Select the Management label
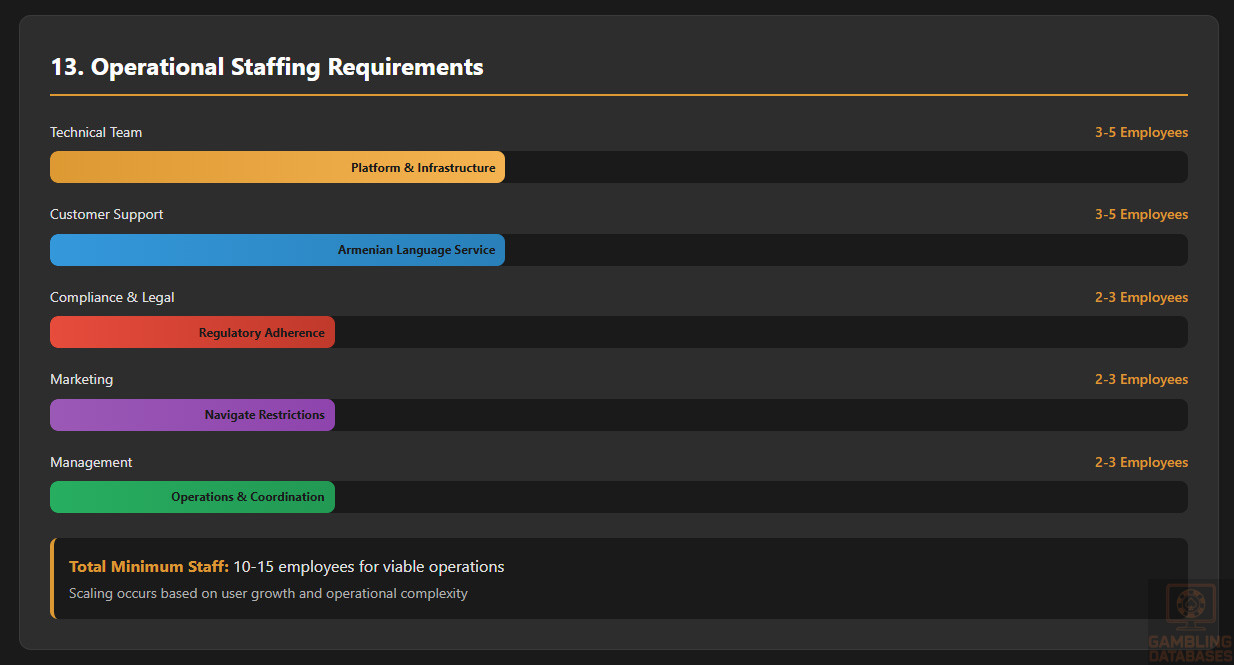This screenshot has height=665, width=1234. [91, 462]
